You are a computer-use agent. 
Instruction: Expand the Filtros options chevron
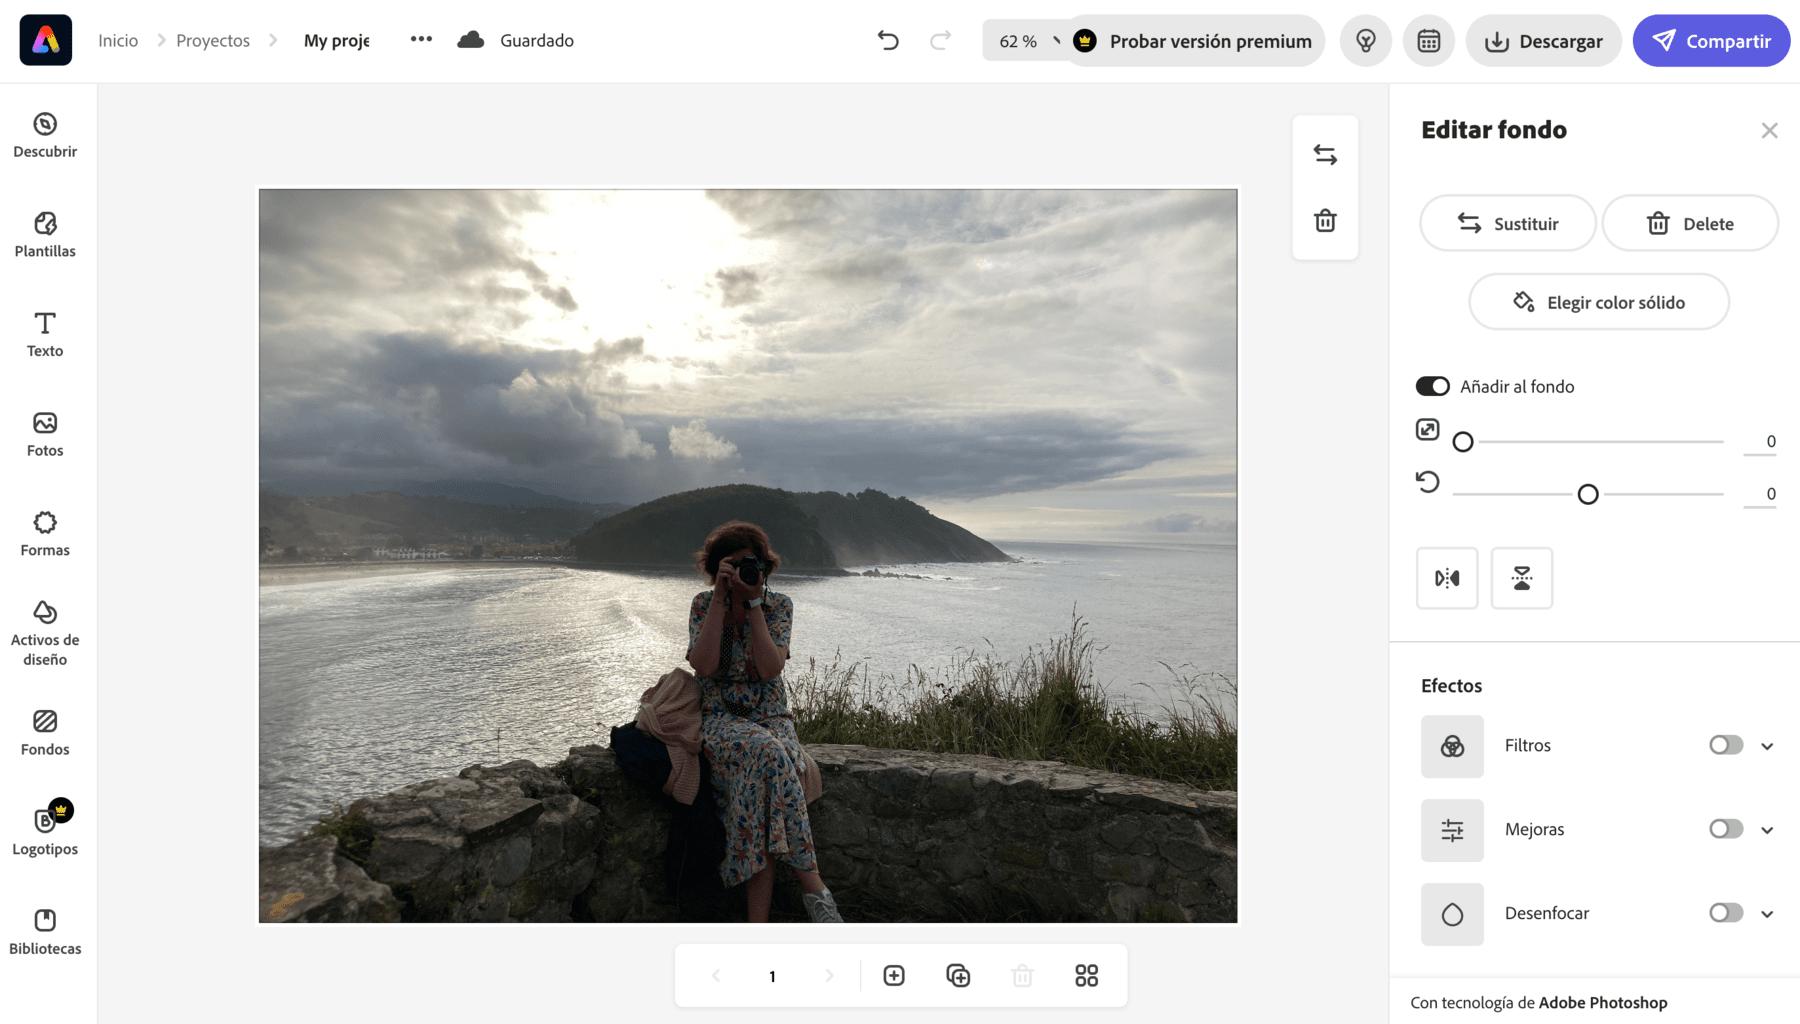pos(1767,746)
